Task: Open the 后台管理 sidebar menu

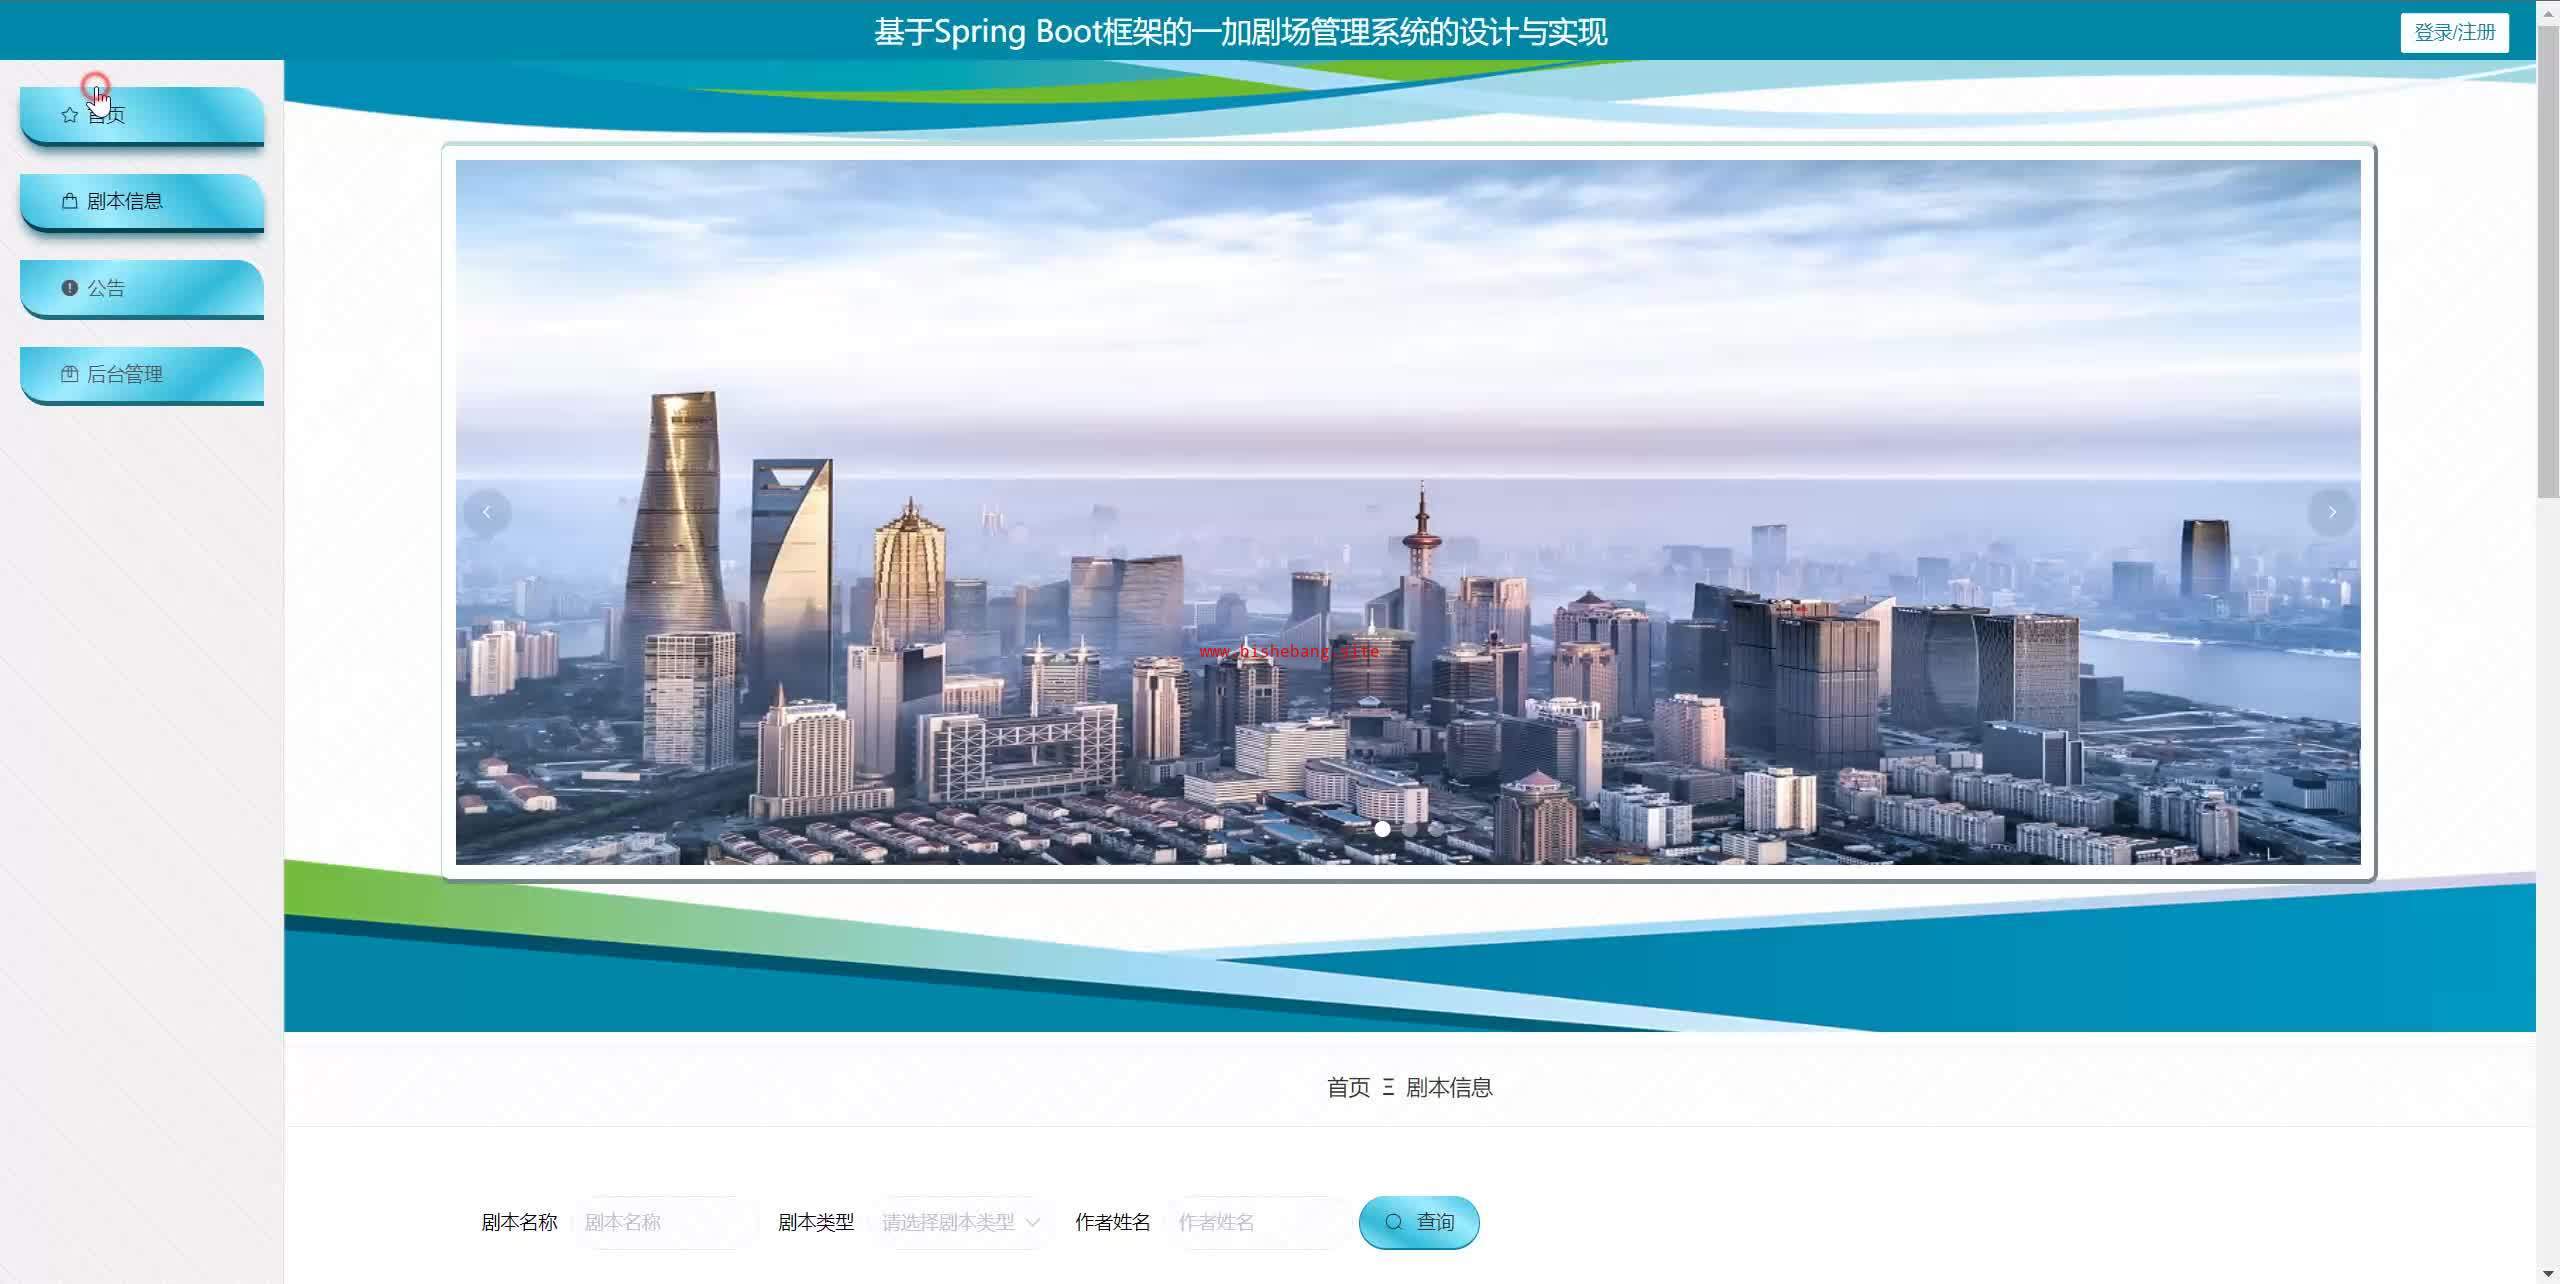Action: 142,374
